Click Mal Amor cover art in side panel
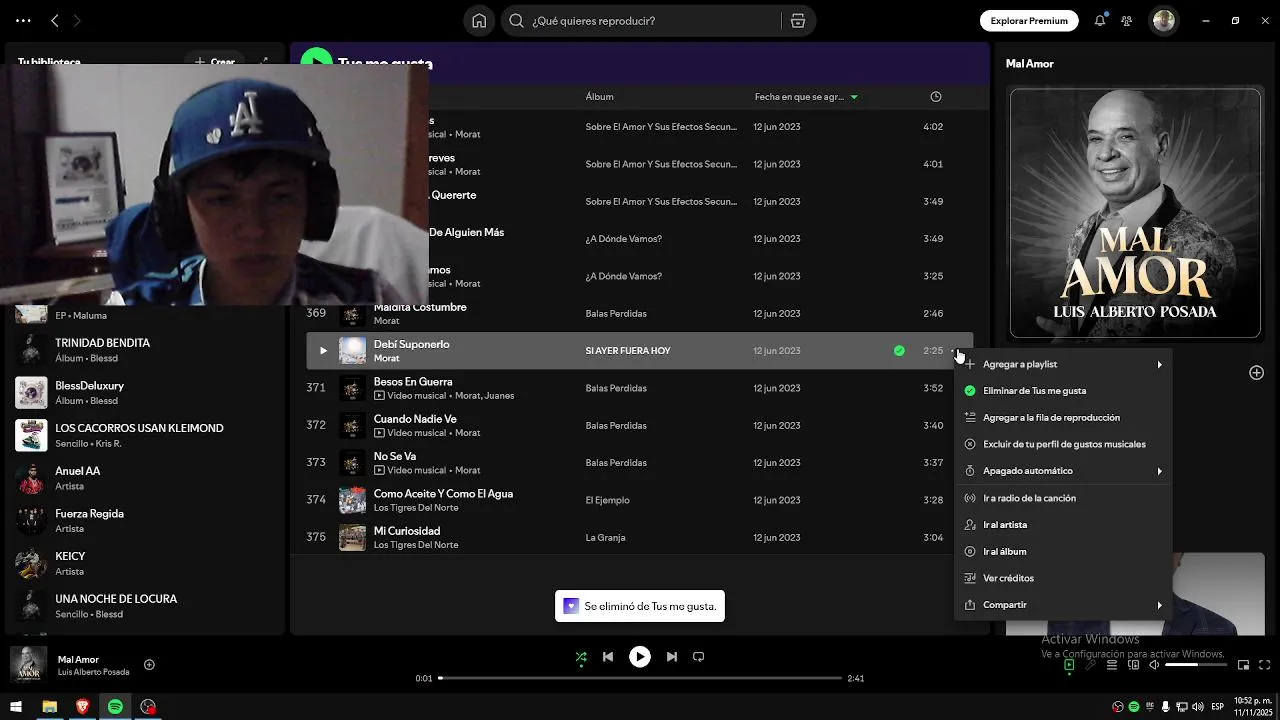The width and height of the screenshot is (1280, 720). (1135, 213)
